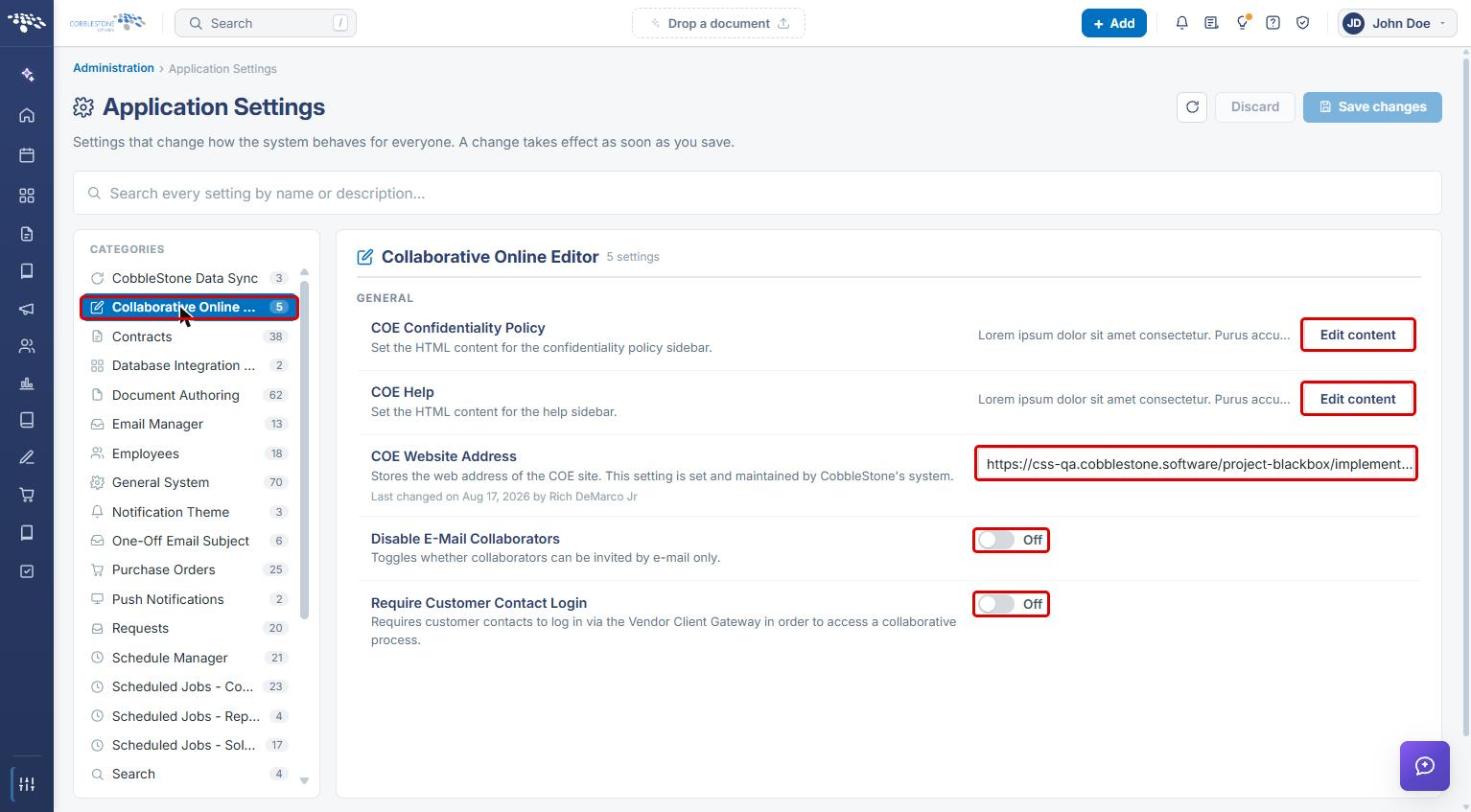Screen dimensions: 1471x812
Task: Select the General System category
Action: [x=189, y=483]
